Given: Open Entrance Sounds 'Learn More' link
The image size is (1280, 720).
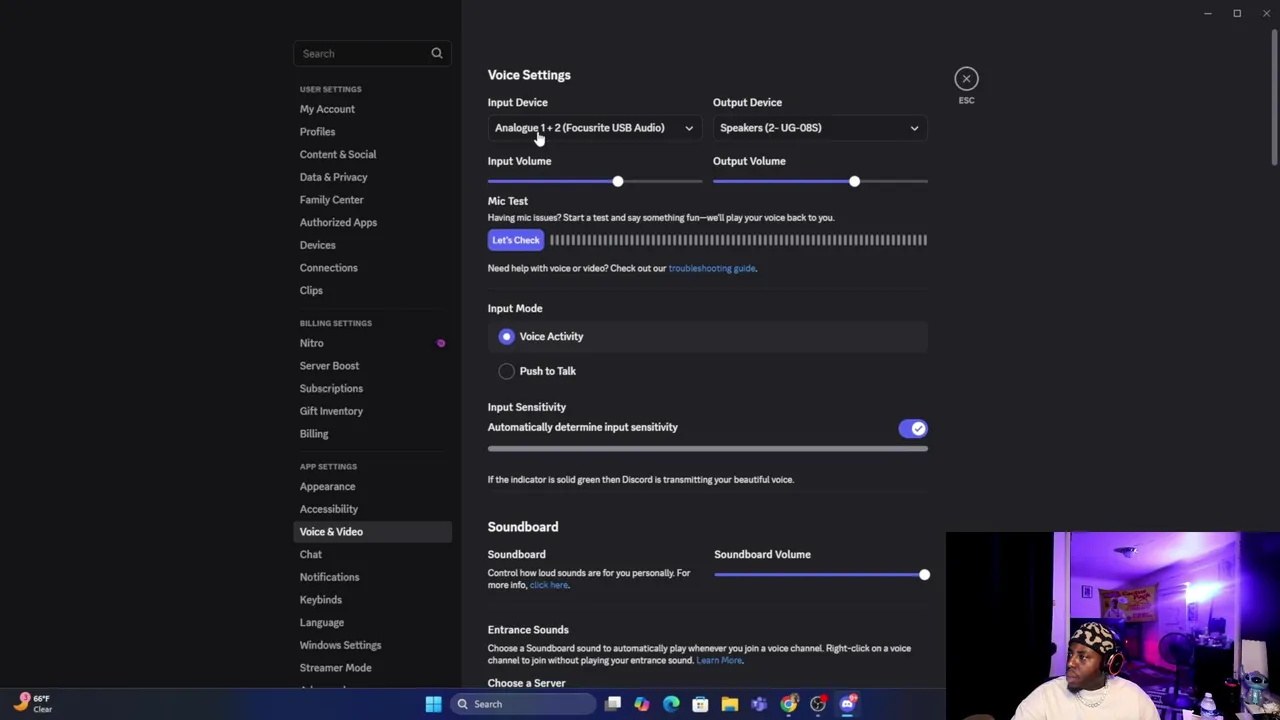Looking at the screenshot, I should tap(719, 660).
